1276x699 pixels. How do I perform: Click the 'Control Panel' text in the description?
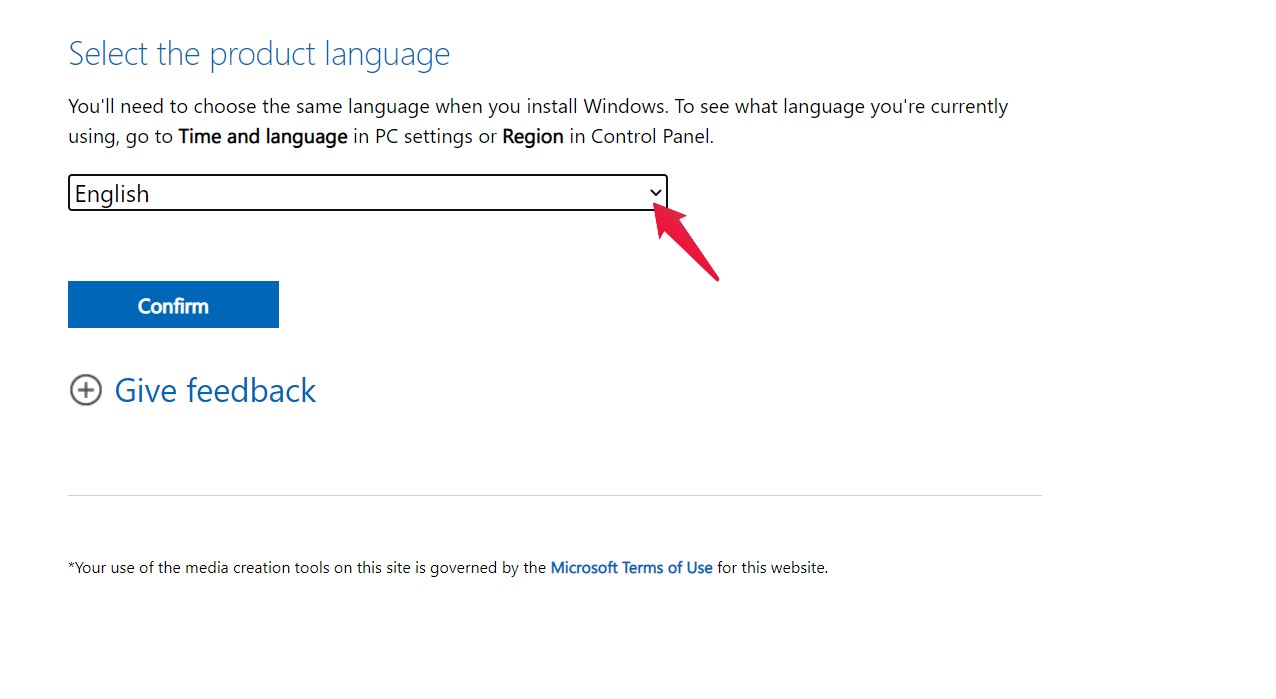click(x=651, y=137)
